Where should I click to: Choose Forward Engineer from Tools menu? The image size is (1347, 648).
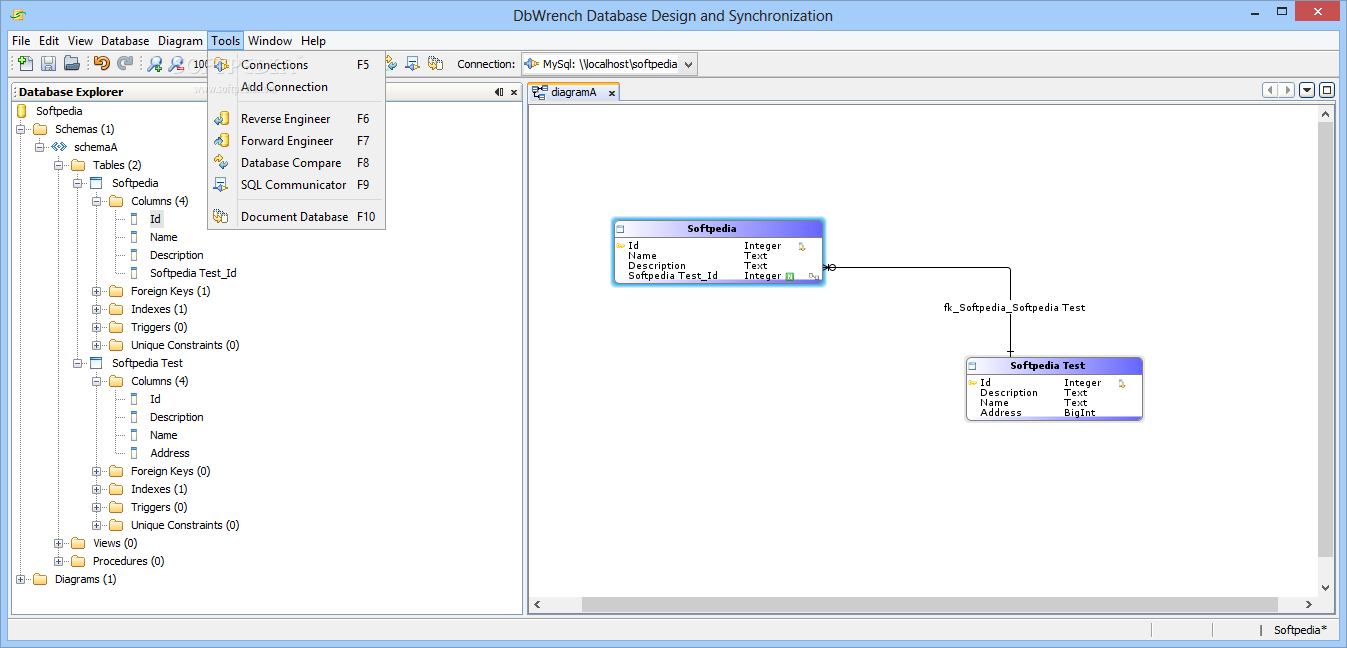[296, 141]
